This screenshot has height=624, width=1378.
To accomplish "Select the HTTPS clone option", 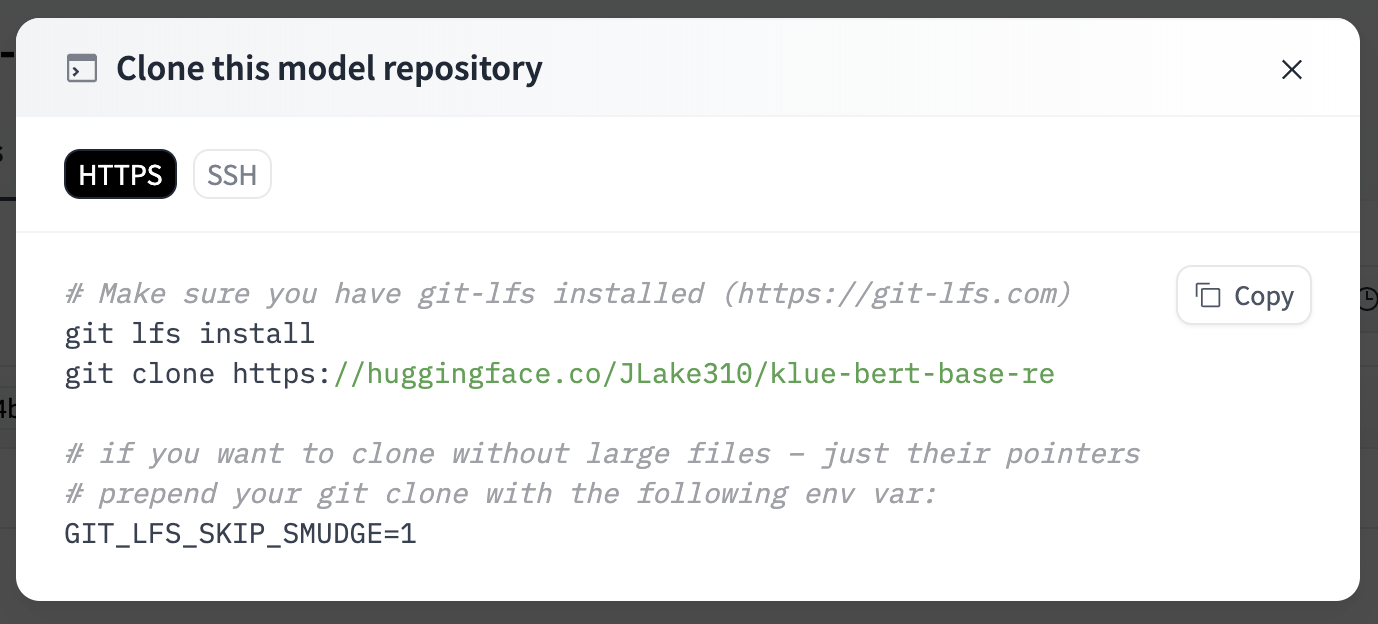I will point(120,175).
